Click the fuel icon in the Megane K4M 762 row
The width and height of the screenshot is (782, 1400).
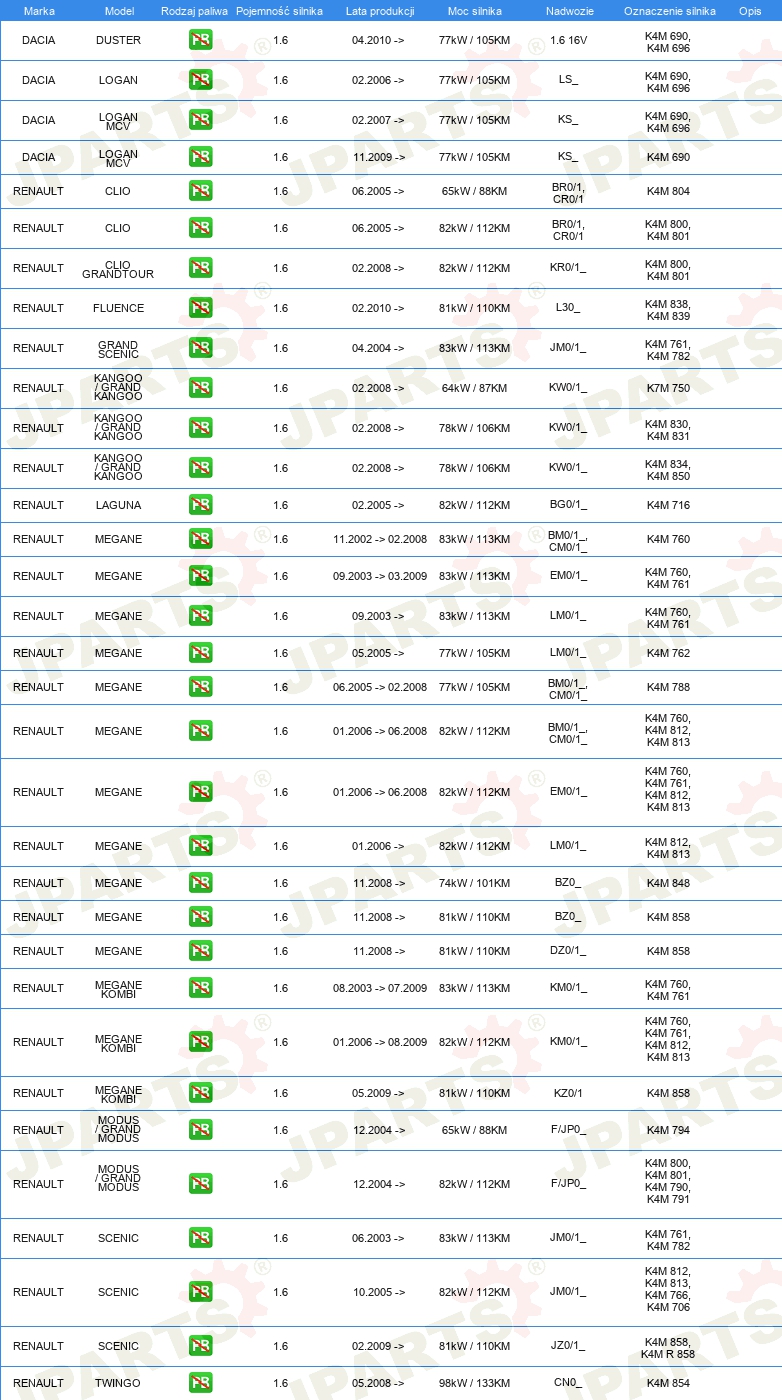[200, 653]
